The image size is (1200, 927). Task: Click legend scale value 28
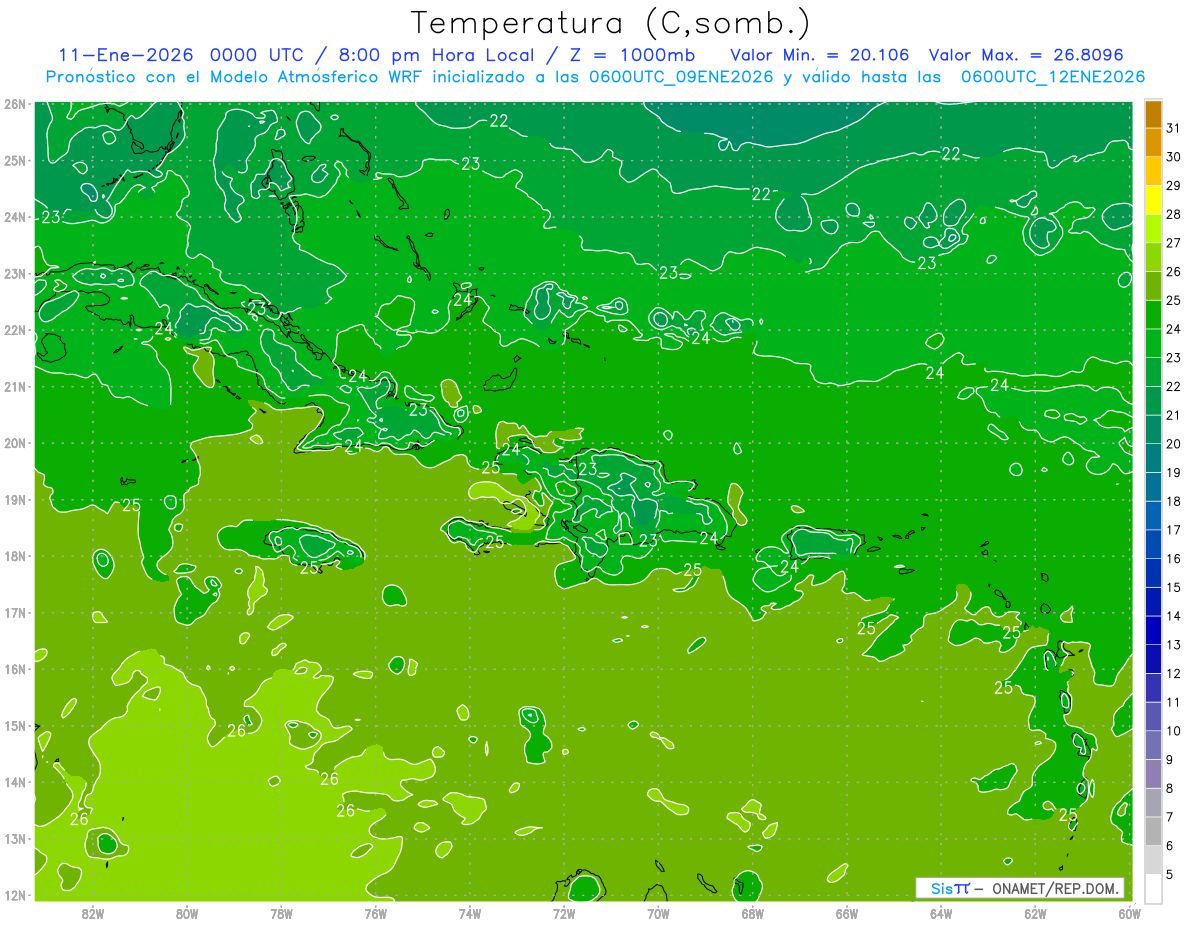click(x=1174, y=214)
